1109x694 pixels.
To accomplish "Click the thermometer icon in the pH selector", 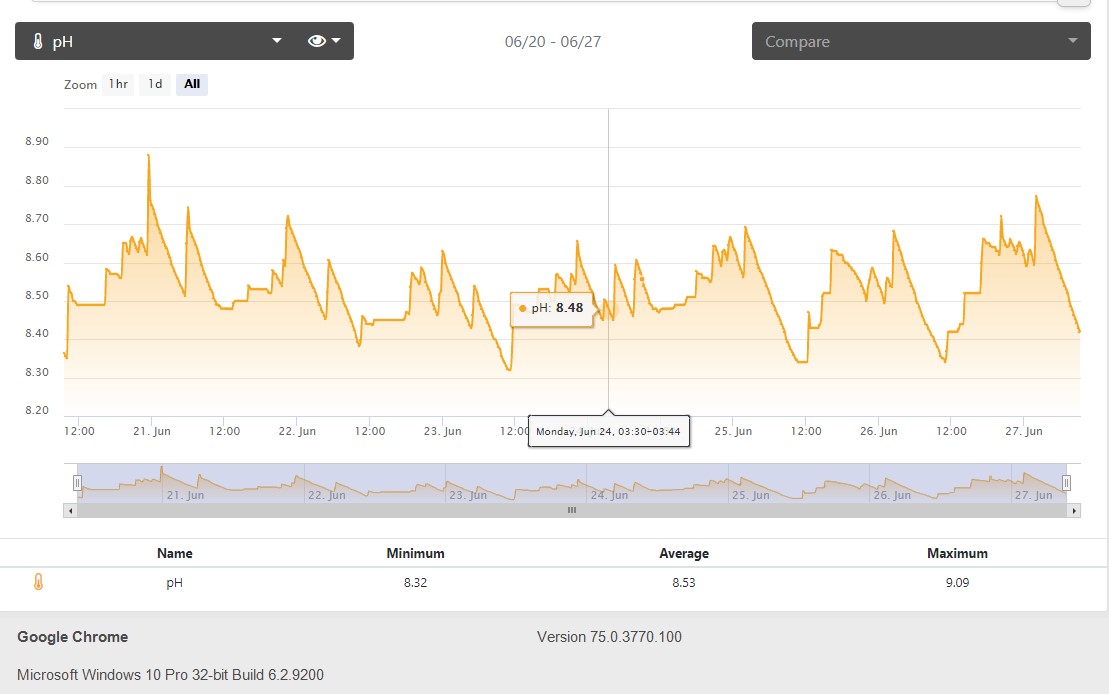I will tap(38, 42).
